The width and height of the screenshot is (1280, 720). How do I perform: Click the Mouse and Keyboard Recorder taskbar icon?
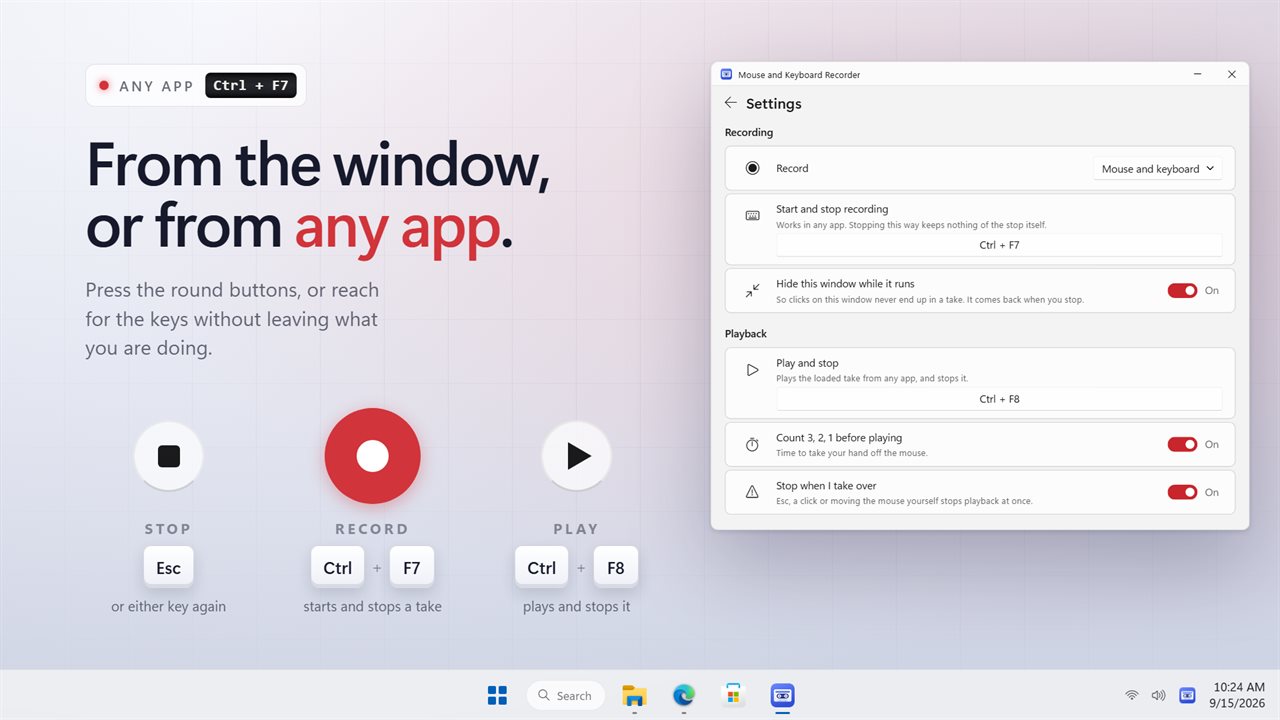click(783, 695)
